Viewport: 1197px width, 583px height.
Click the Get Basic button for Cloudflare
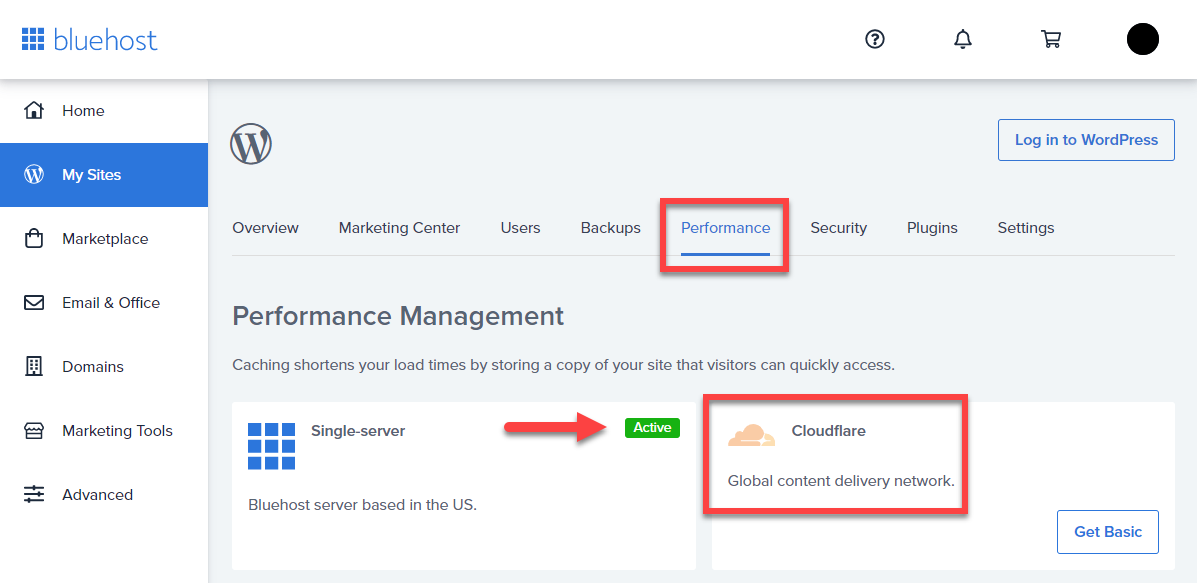point(1108,532)
